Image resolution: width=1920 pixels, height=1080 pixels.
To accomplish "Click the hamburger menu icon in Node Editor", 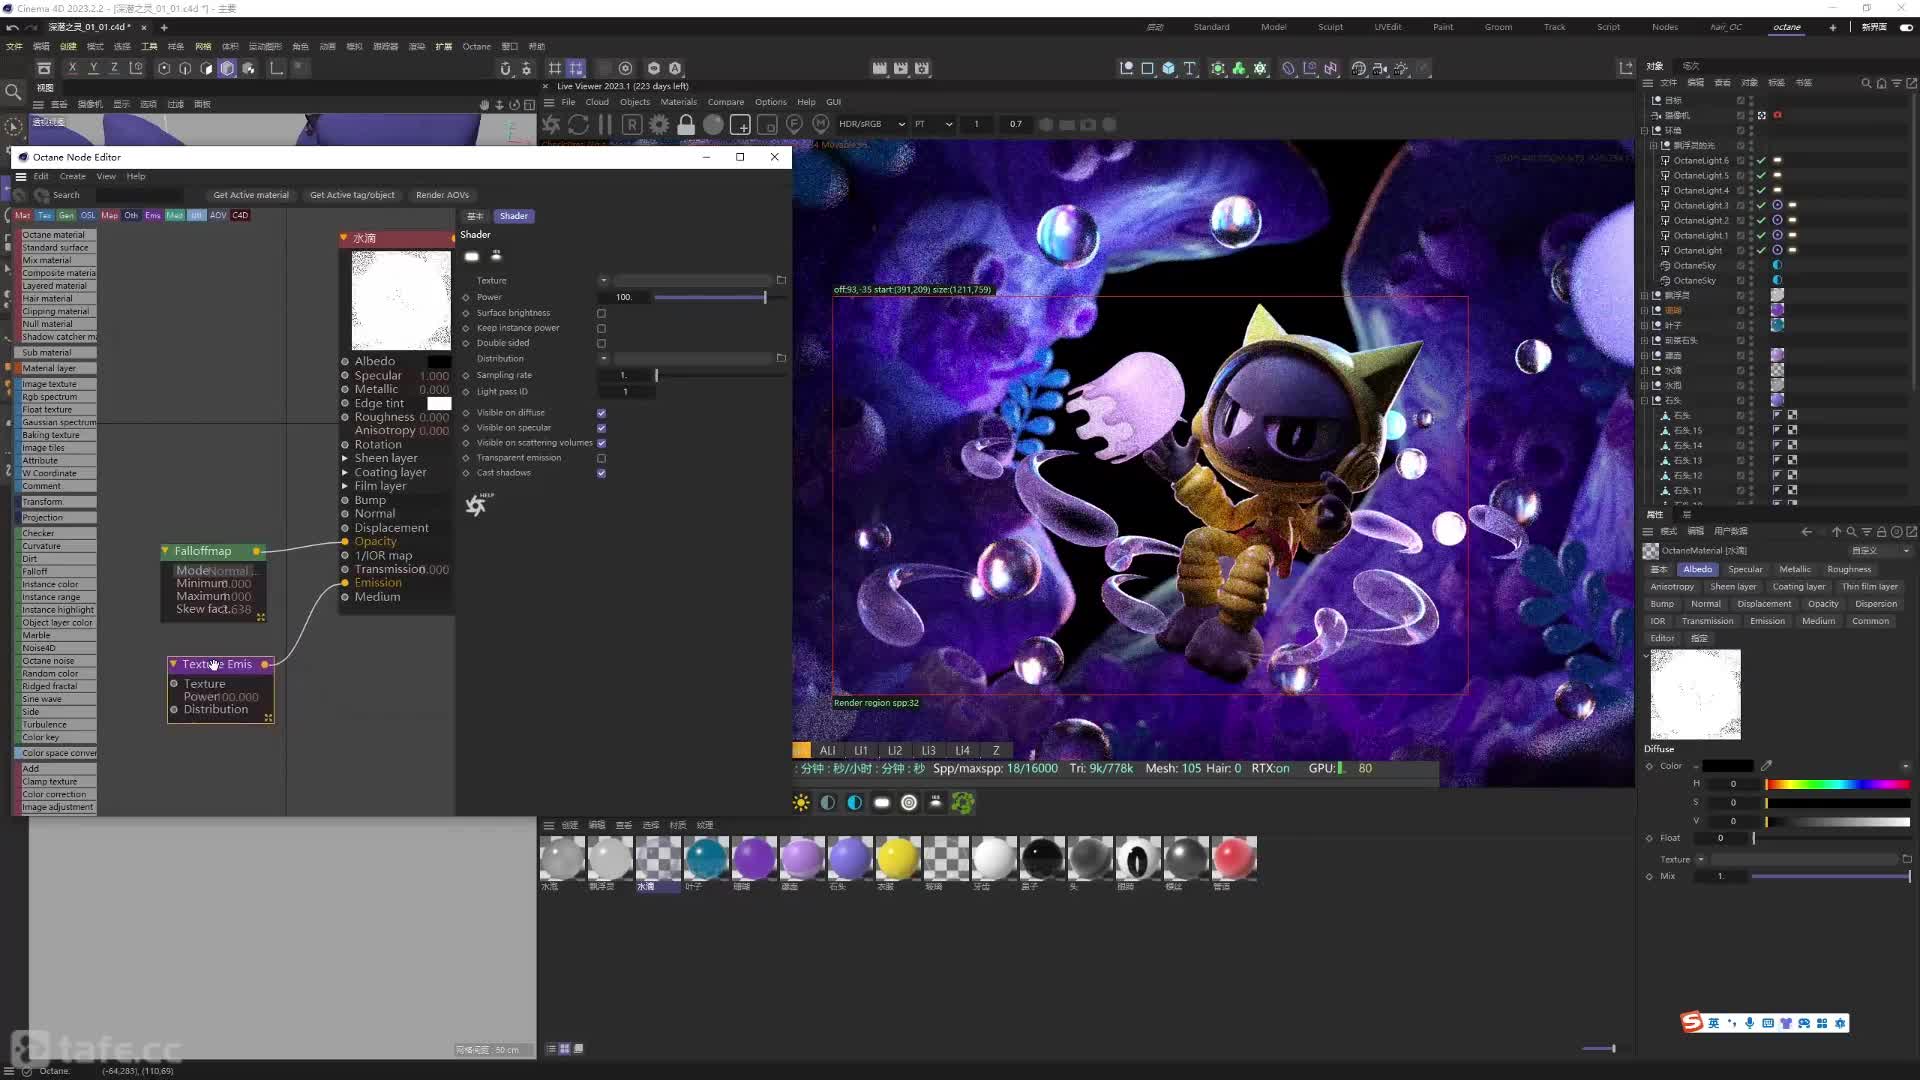I will tap(20, 176).
